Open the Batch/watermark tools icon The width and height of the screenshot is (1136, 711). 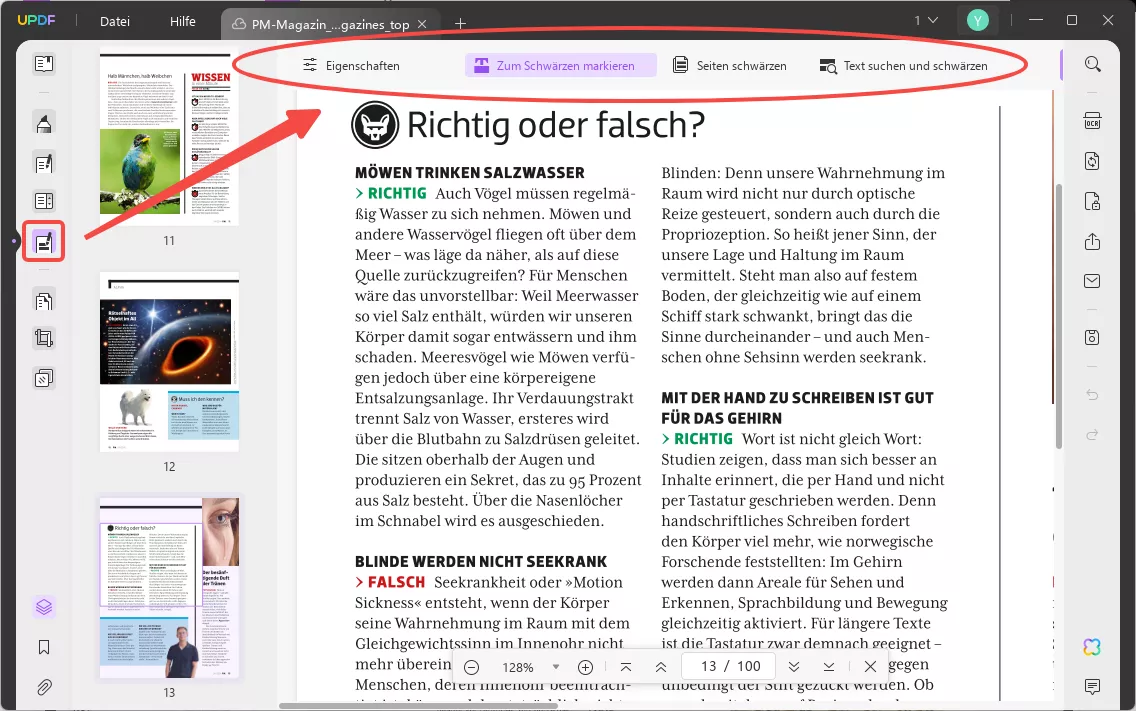tap(43, 378)
